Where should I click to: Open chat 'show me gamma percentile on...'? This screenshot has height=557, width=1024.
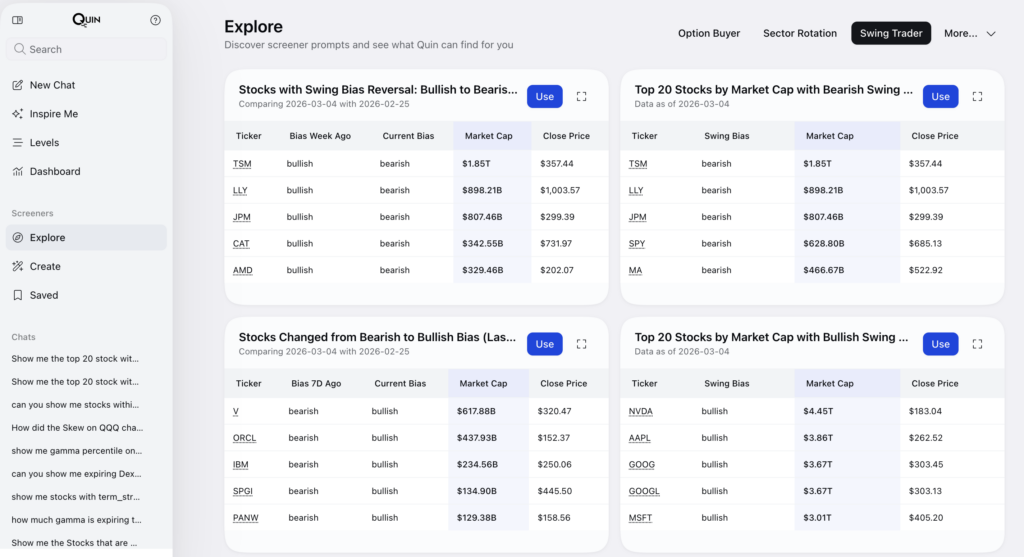click(76, 451)
